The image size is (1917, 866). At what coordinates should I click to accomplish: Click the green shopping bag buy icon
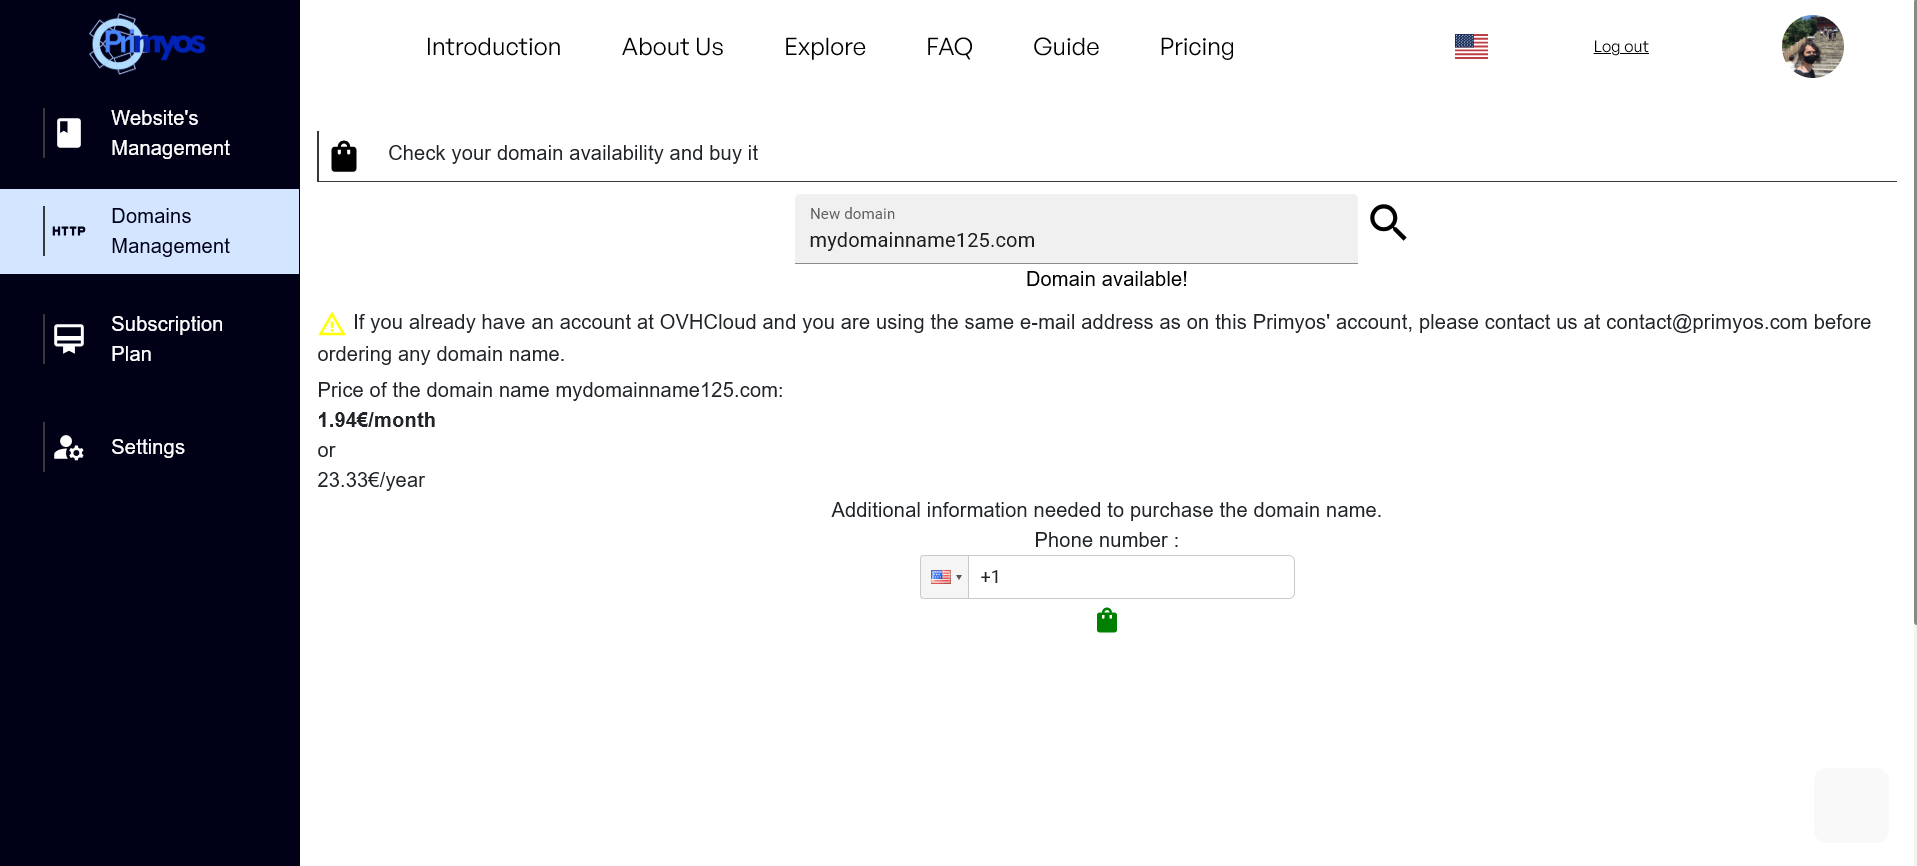1107,621
